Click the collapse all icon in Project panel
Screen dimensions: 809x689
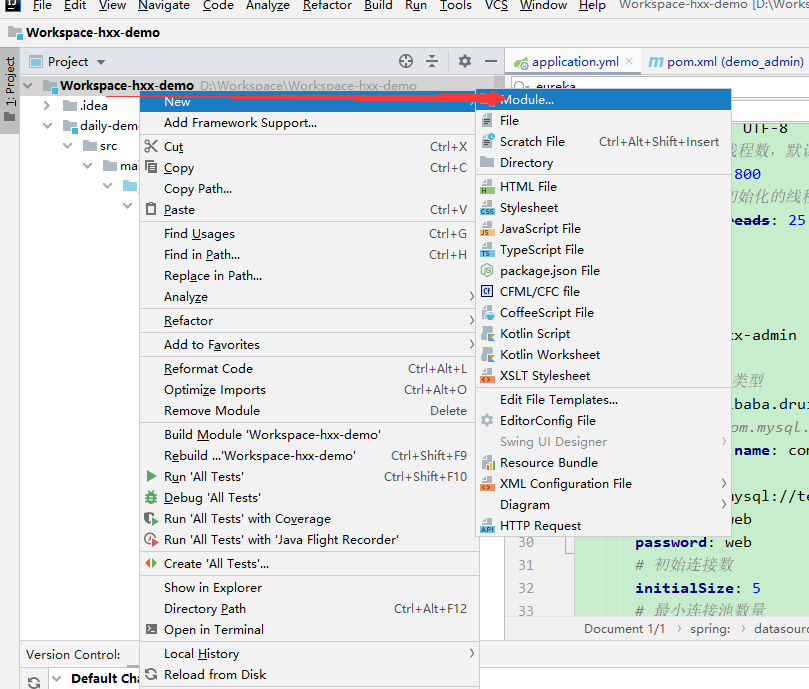(432, 61)
